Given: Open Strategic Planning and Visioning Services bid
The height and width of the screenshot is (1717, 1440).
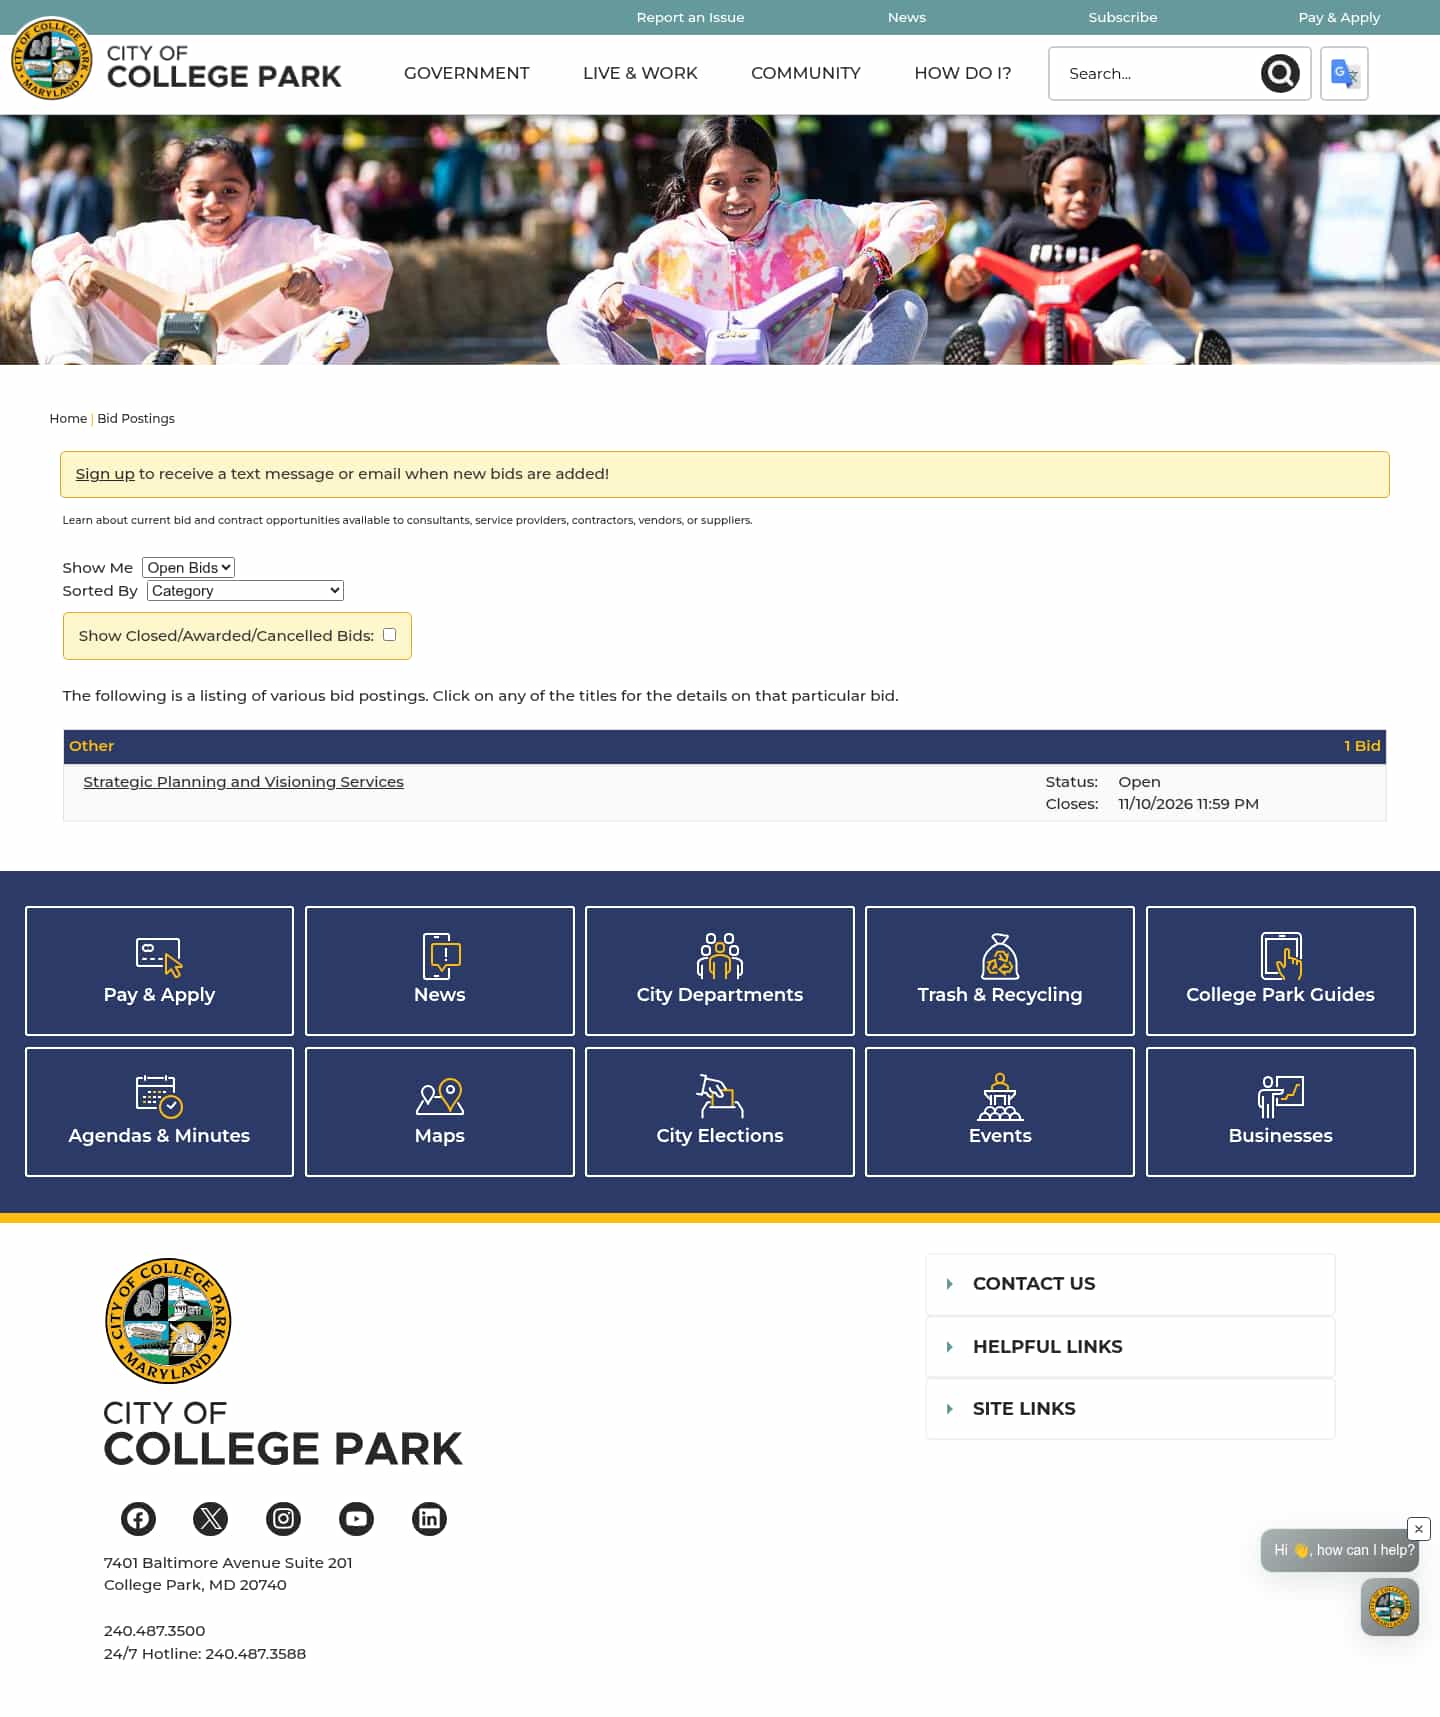Looking at the screenshot, I should coord(243,781).
